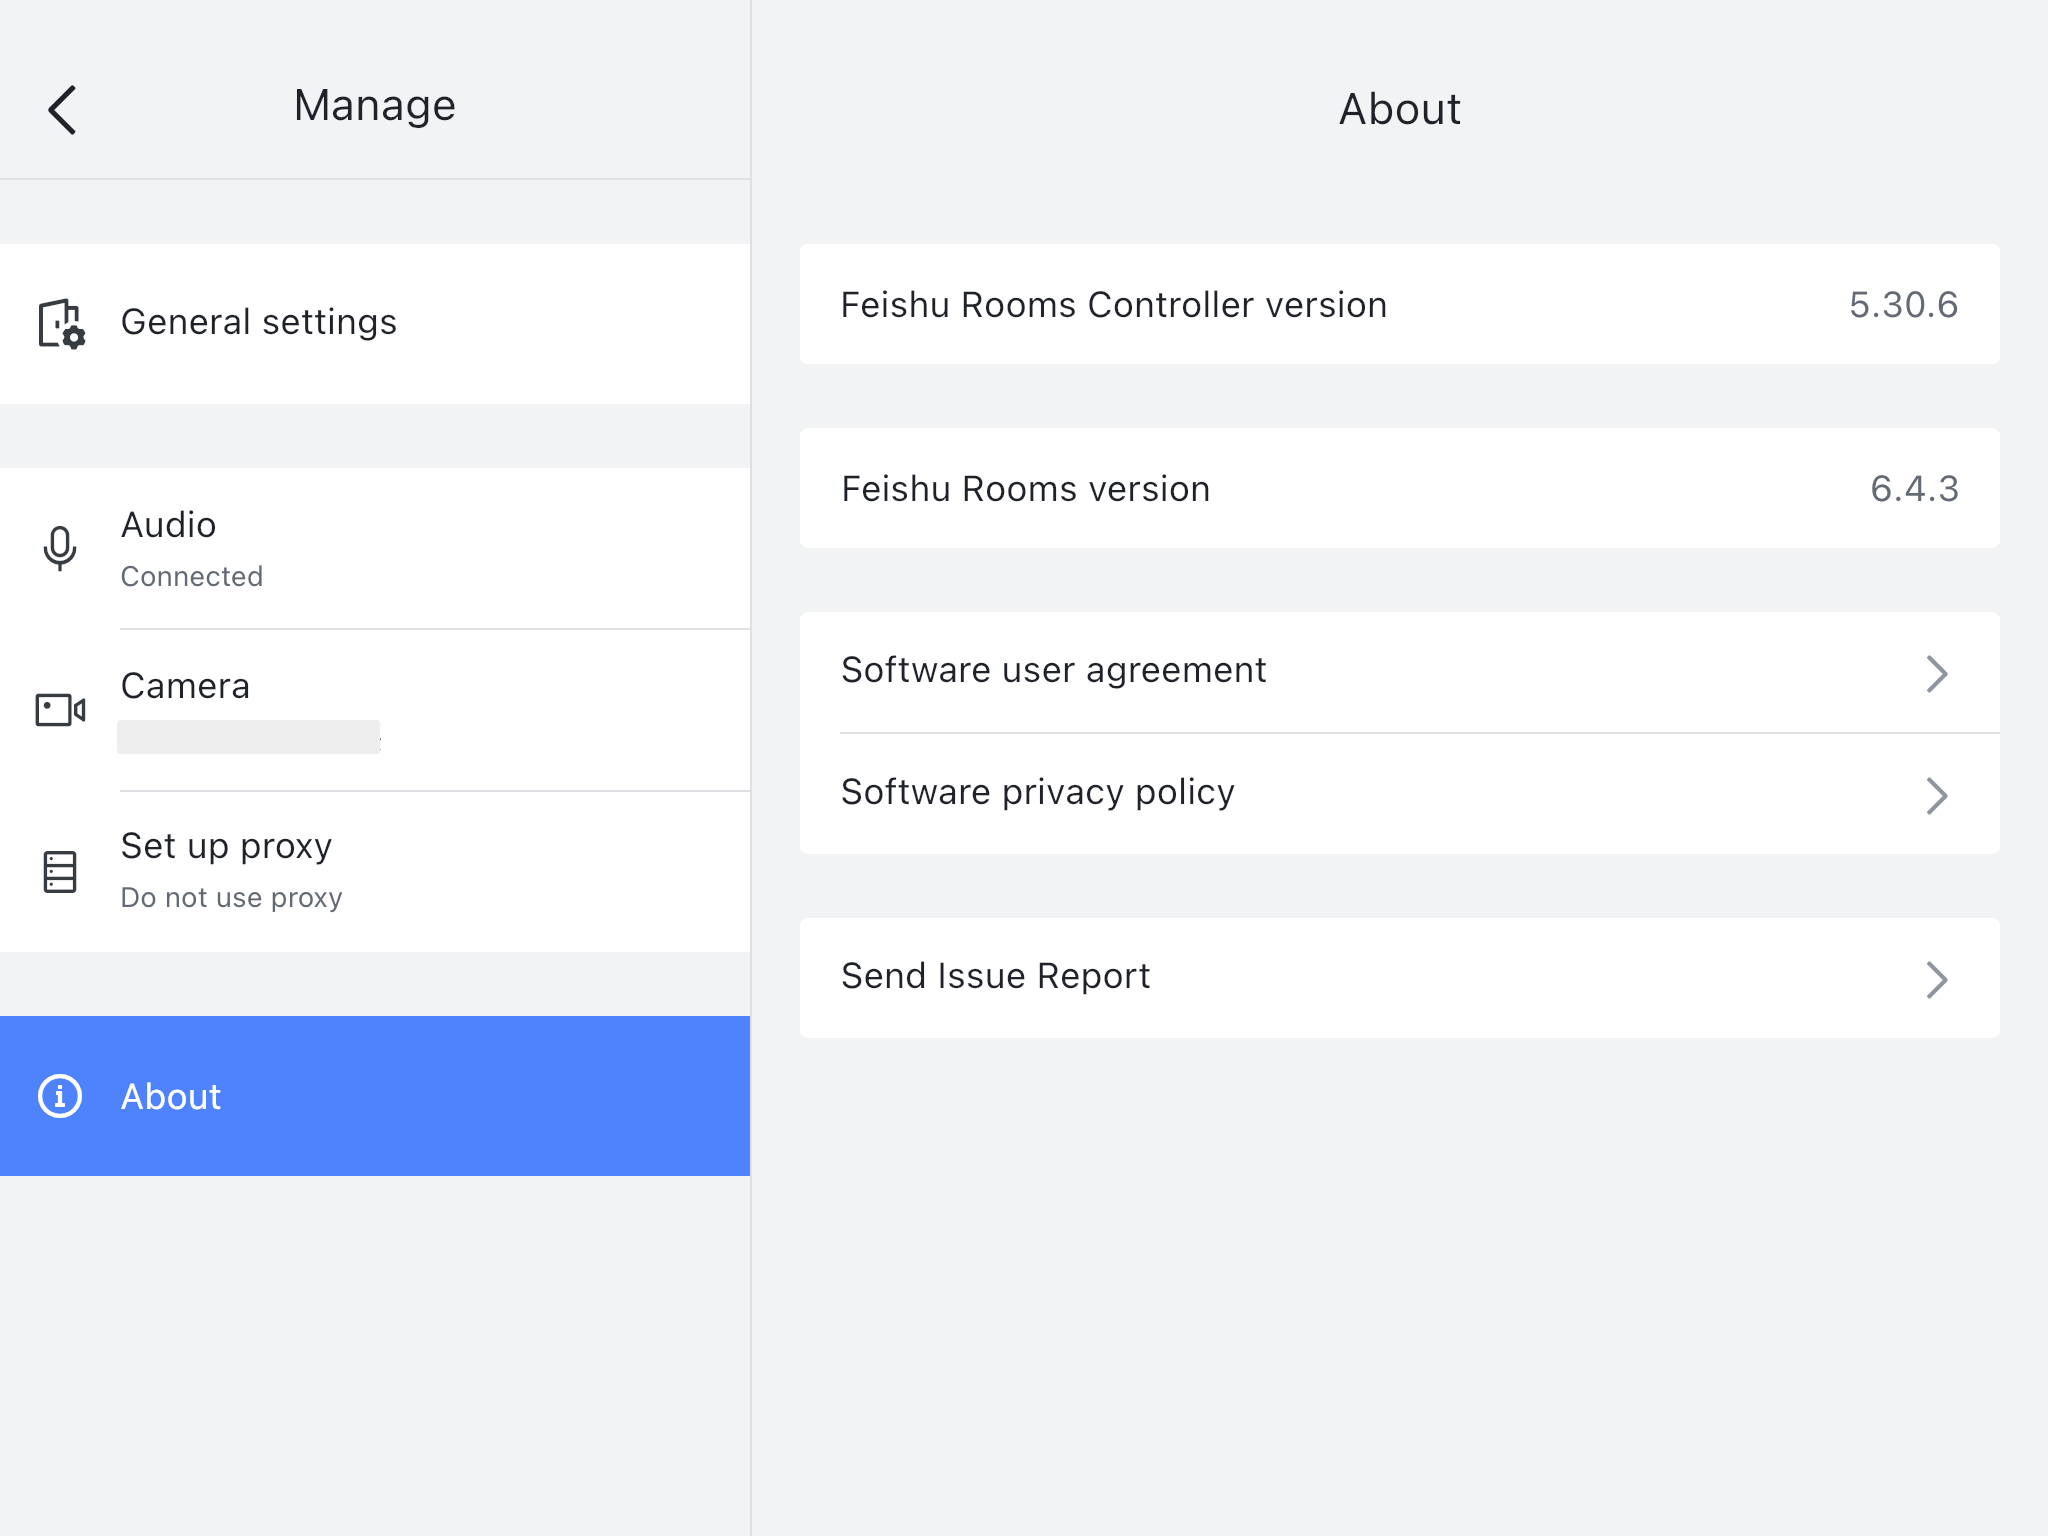Open the Software privacy policy link

click(1037, 792)
